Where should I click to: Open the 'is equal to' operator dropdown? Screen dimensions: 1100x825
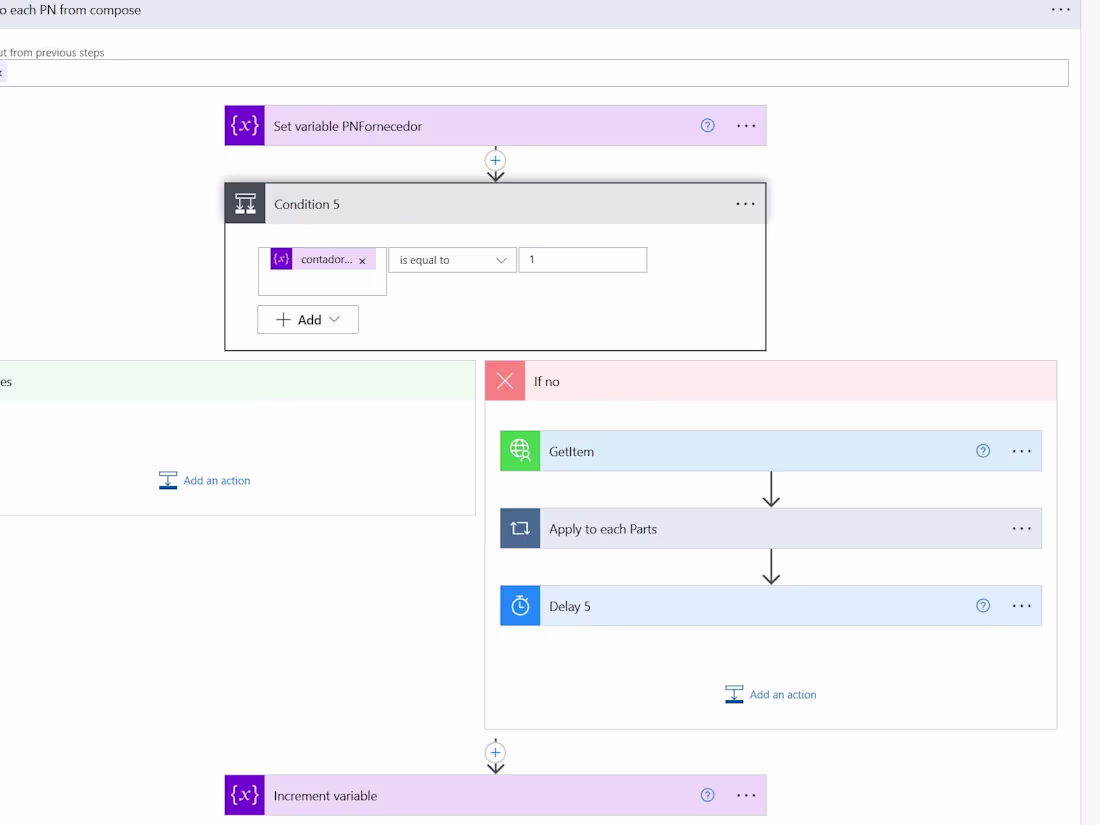tap(452, 259)
